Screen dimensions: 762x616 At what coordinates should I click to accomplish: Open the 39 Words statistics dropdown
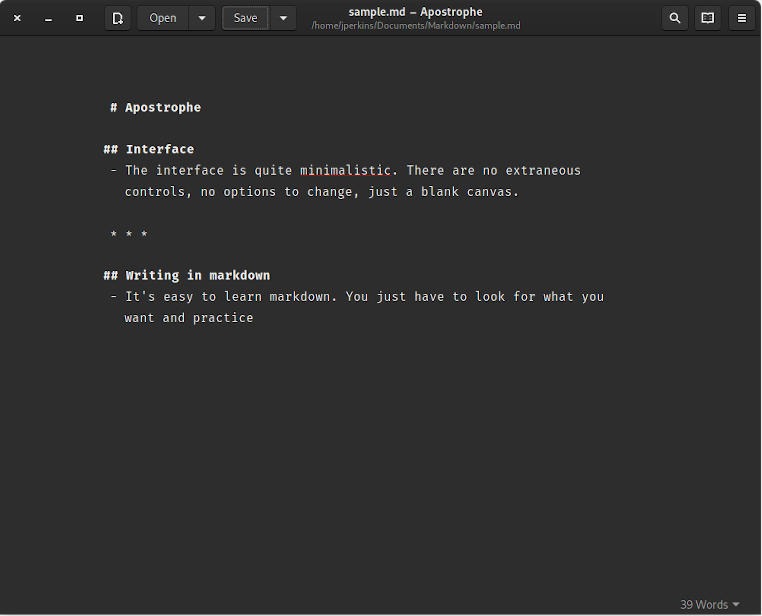[x=709, y=604]
